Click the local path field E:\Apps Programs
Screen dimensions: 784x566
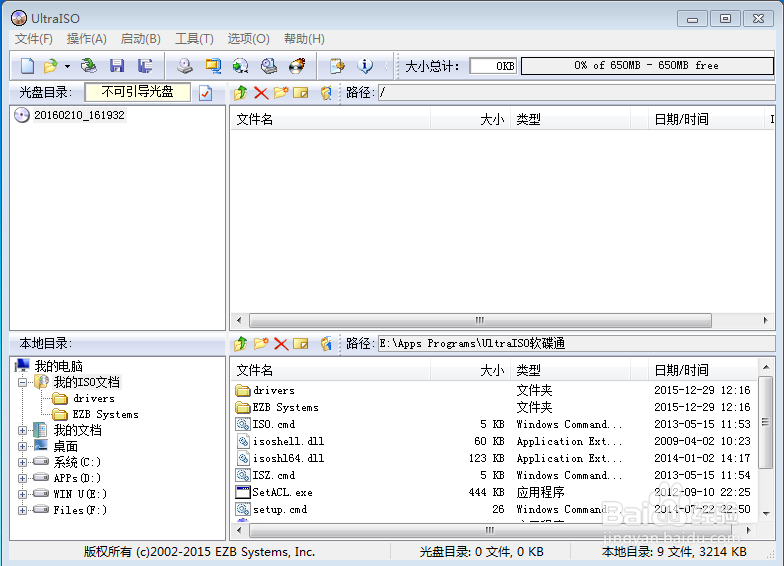point(576,344)
